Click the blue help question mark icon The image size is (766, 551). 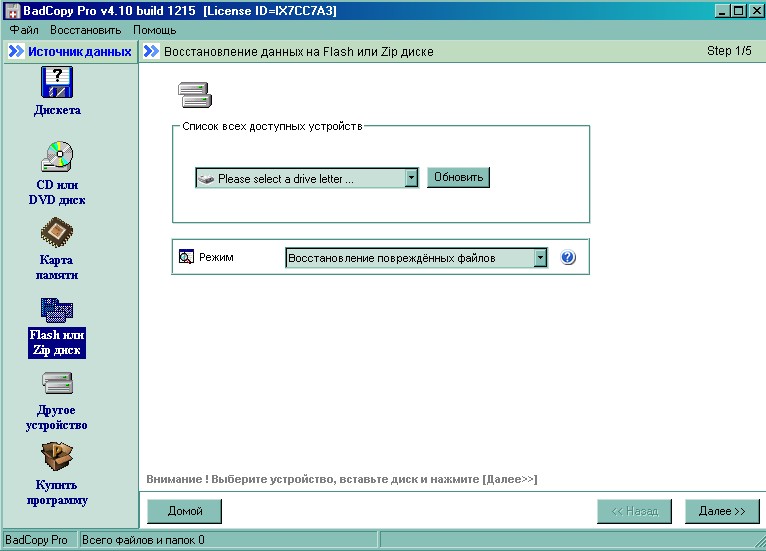coord(568,257)
